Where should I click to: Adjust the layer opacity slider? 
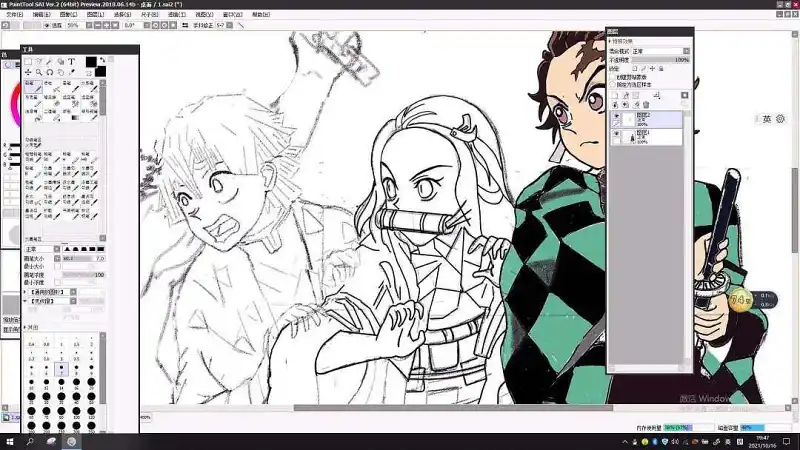tap(661, 60)
